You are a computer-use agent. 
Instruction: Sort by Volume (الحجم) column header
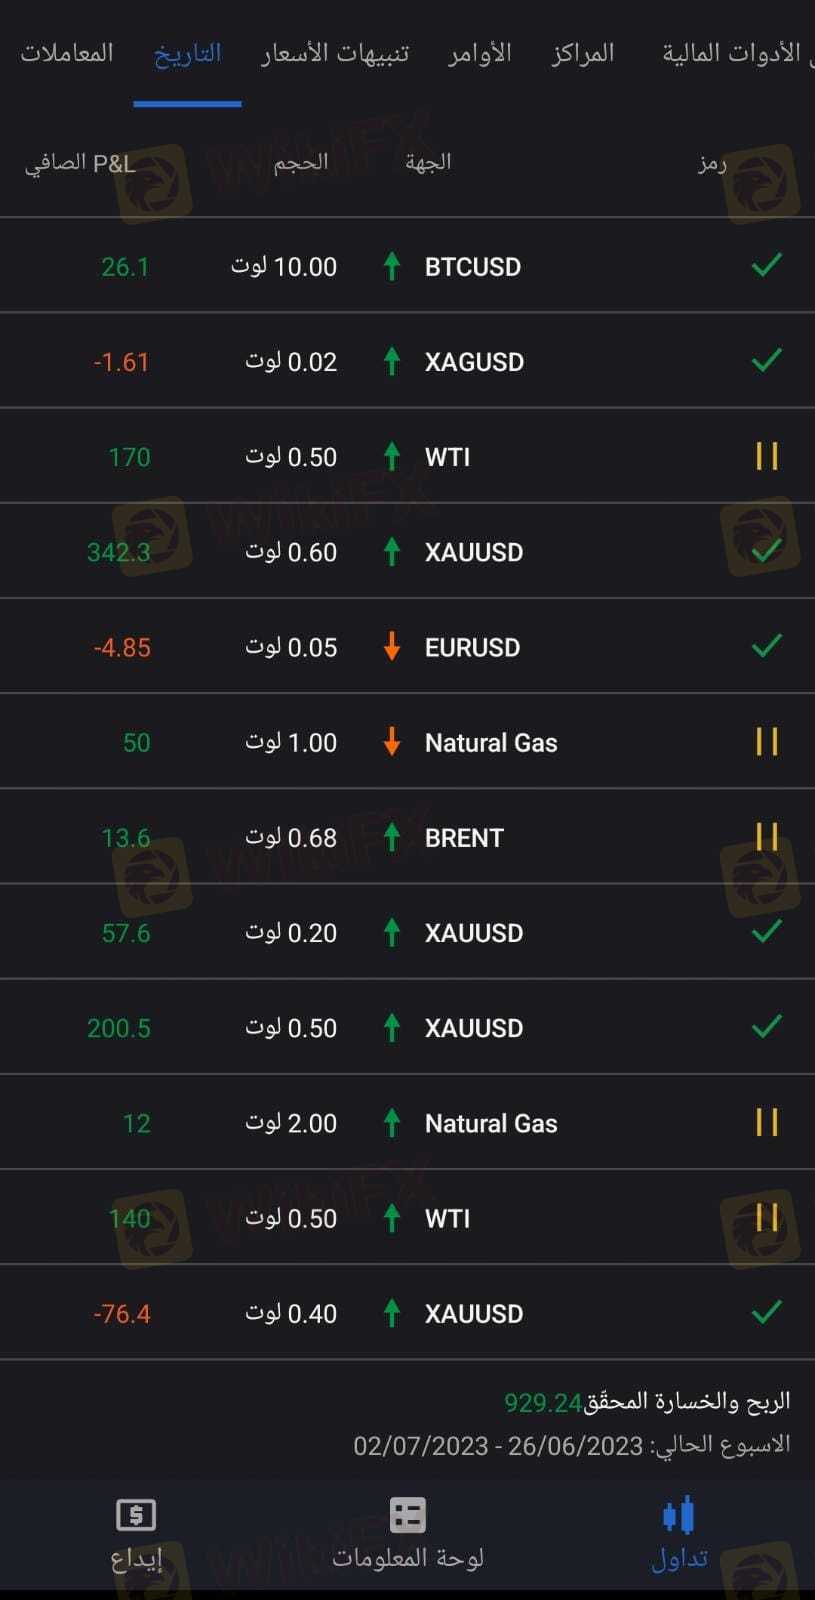pyautogui.click(x=300, y=163)
